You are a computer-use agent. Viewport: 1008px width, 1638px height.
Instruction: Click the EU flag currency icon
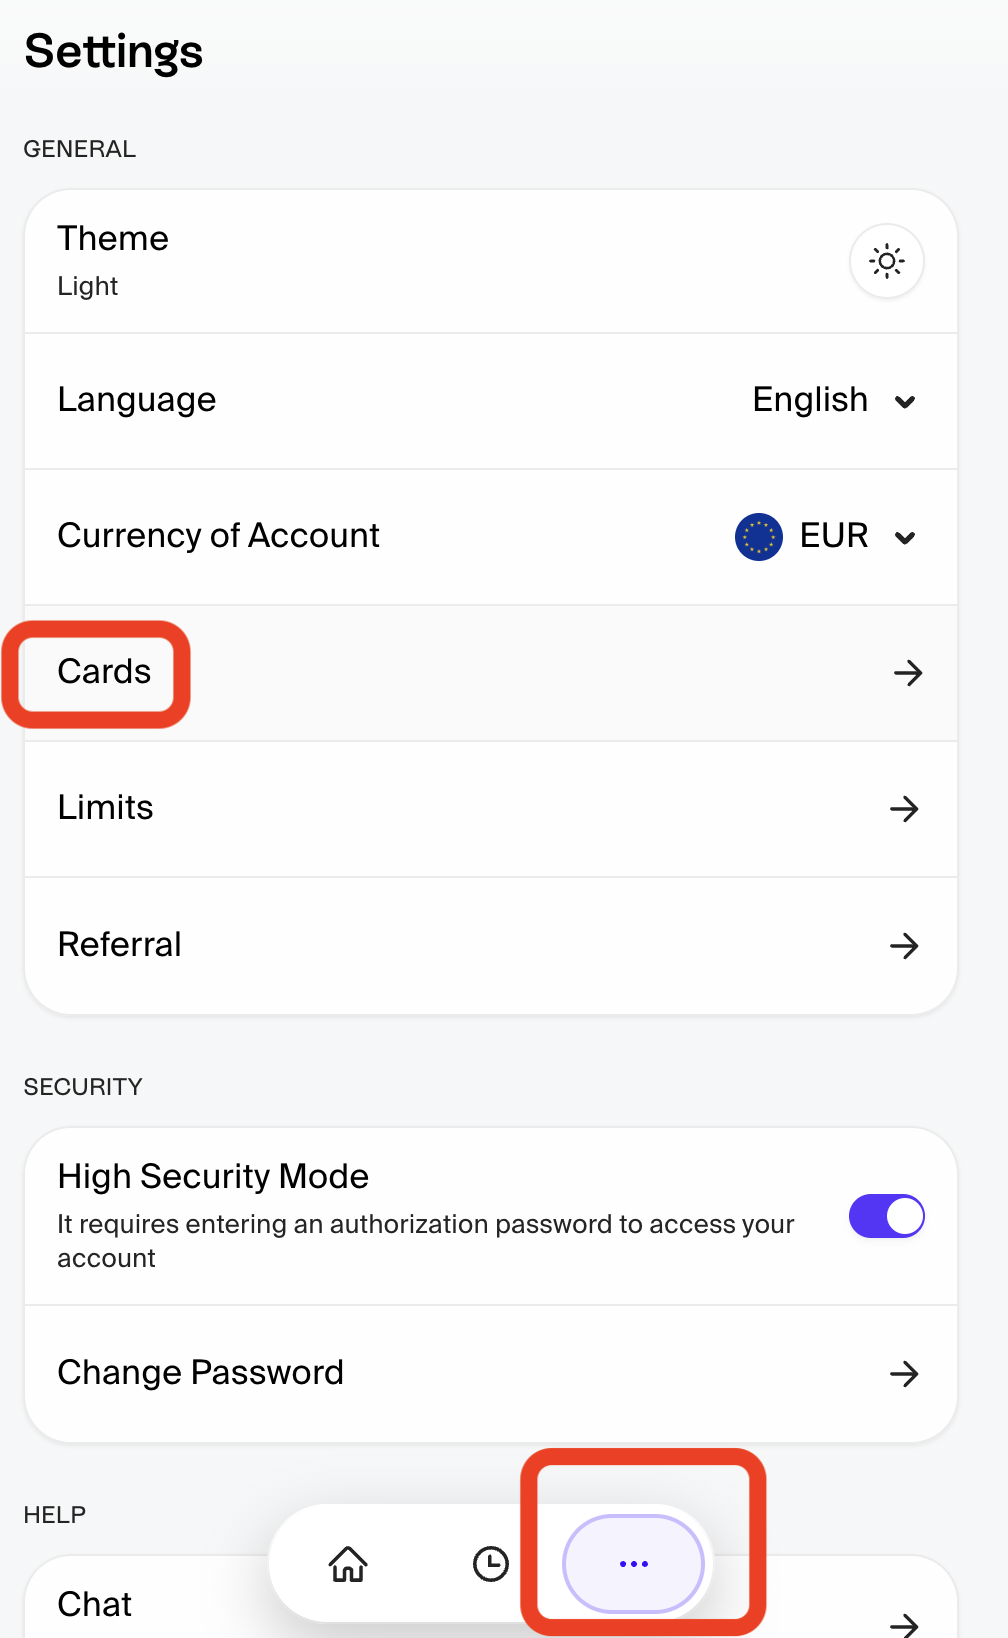point(759,537)
